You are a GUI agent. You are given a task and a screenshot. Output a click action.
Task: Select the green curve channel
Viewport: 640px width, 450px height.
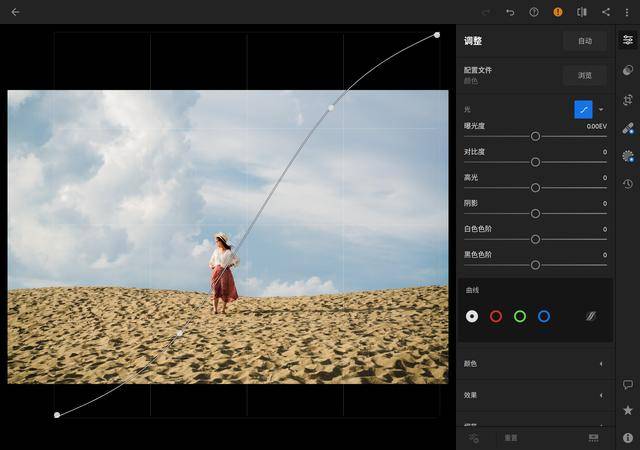[520, 316]
